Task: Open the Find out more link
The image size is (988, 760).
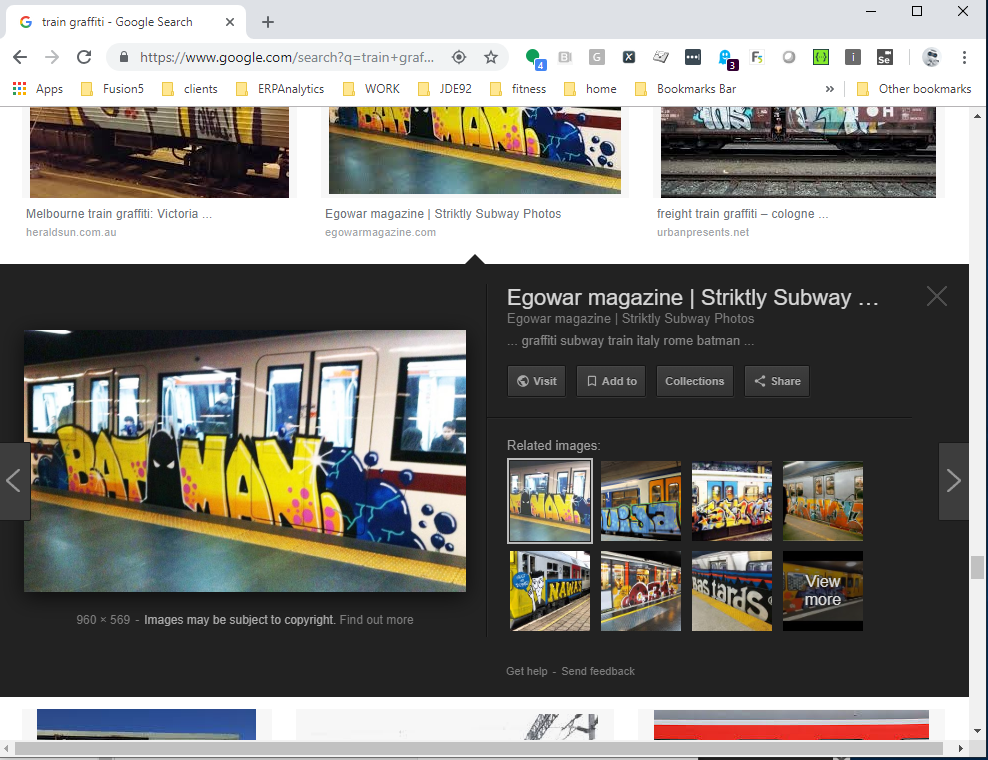Action: (x=376, y=619)
